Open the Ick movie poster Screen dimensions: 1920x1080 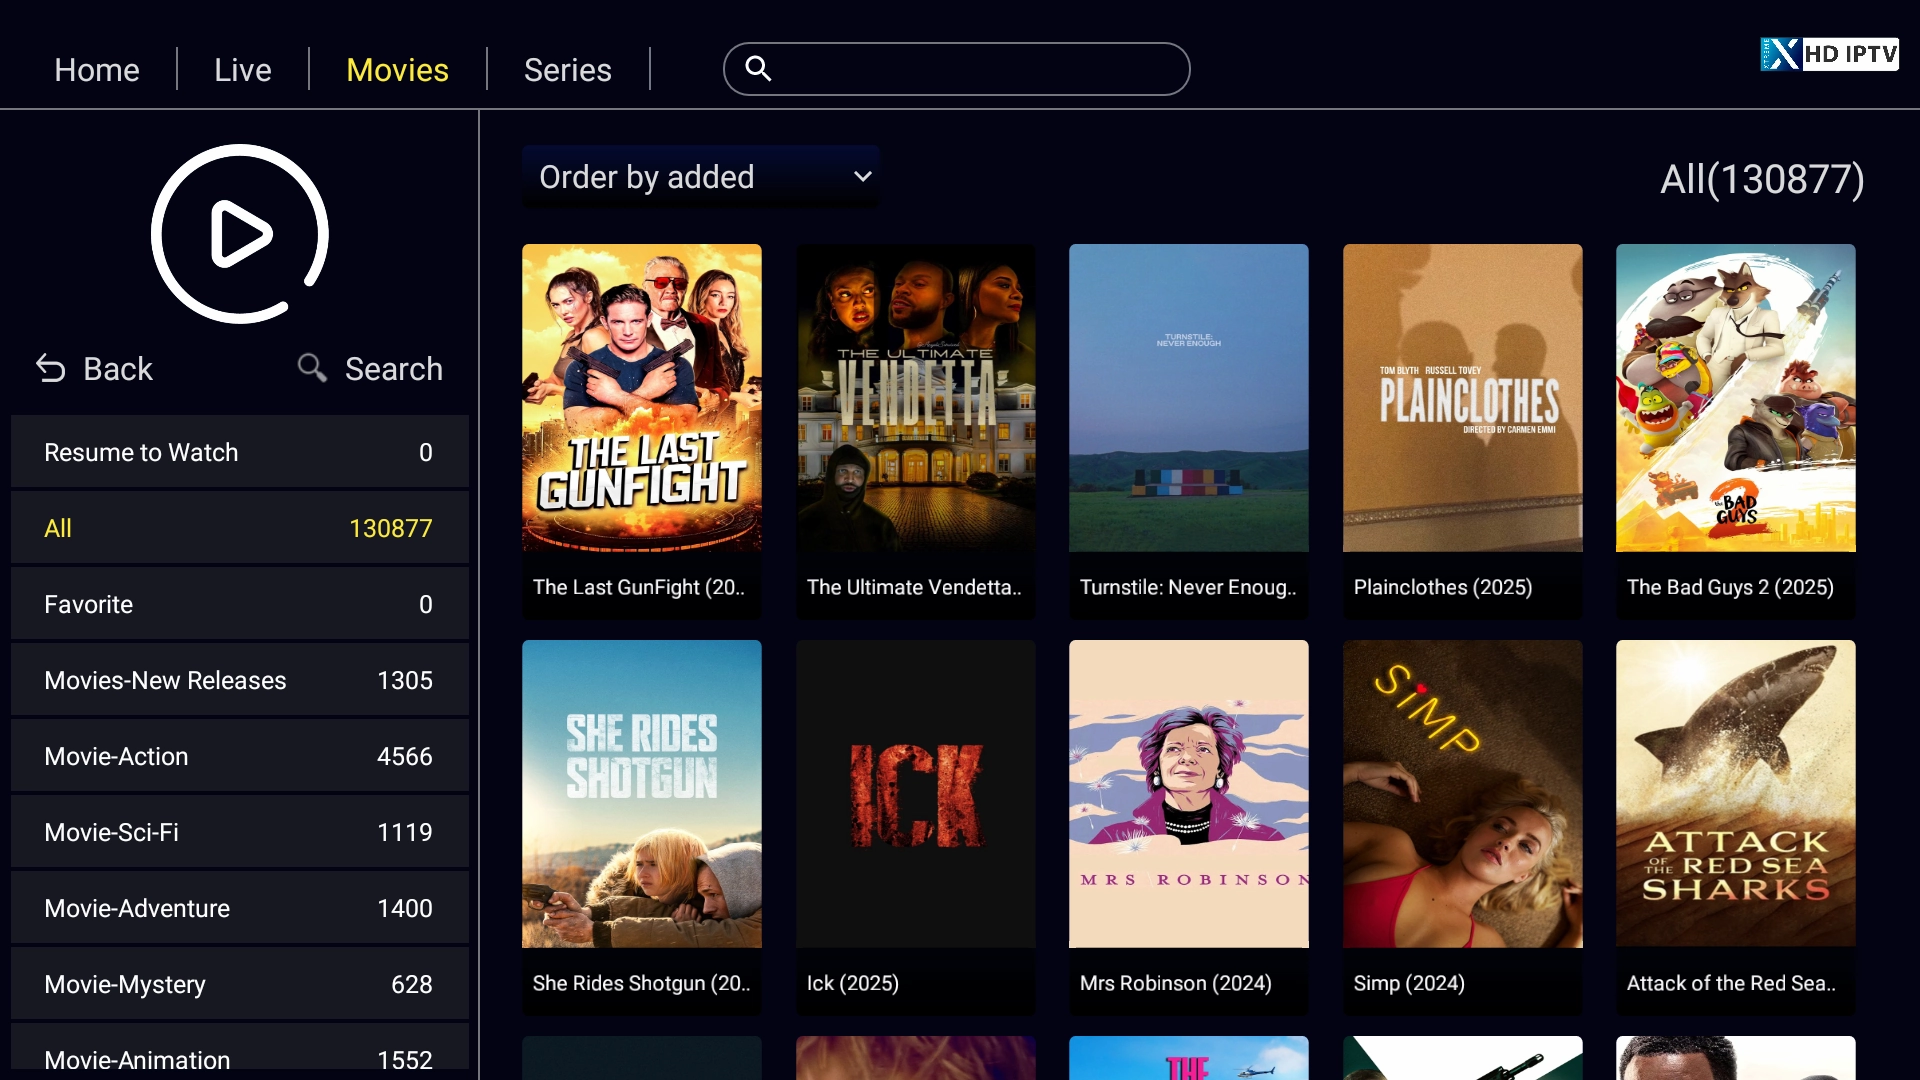(916, 794)
